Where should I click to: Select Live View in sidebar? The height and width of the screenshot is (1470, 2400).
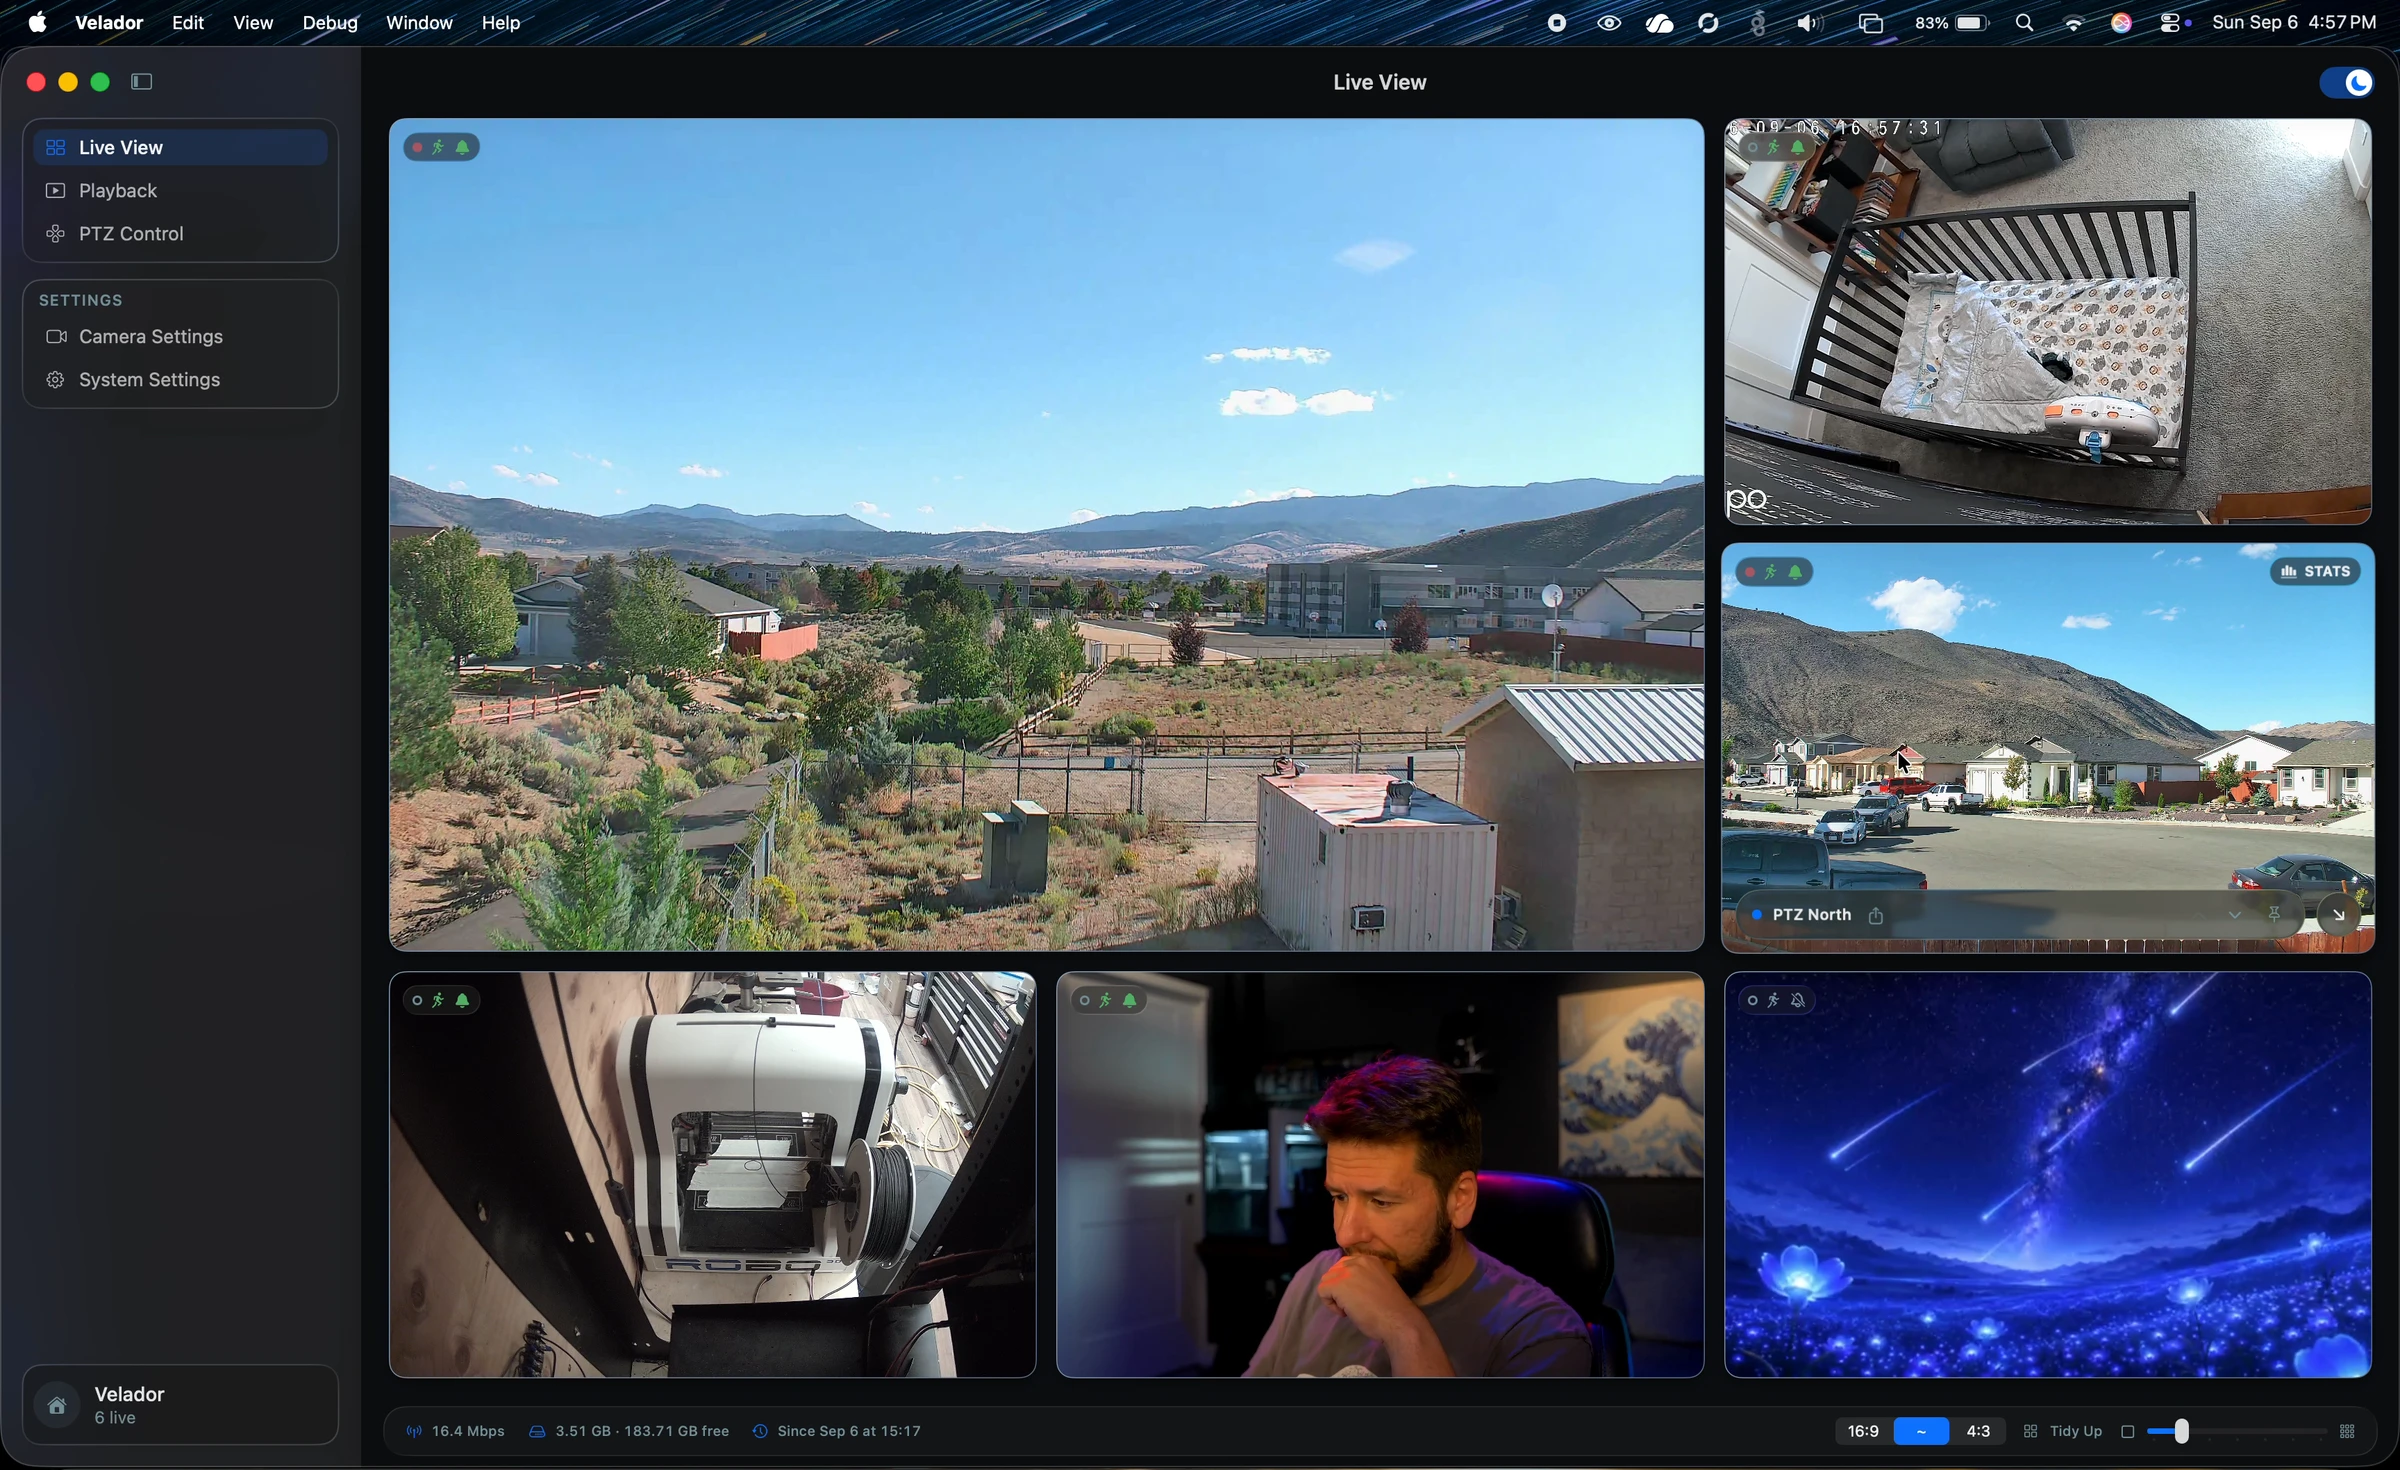(180, 148)
